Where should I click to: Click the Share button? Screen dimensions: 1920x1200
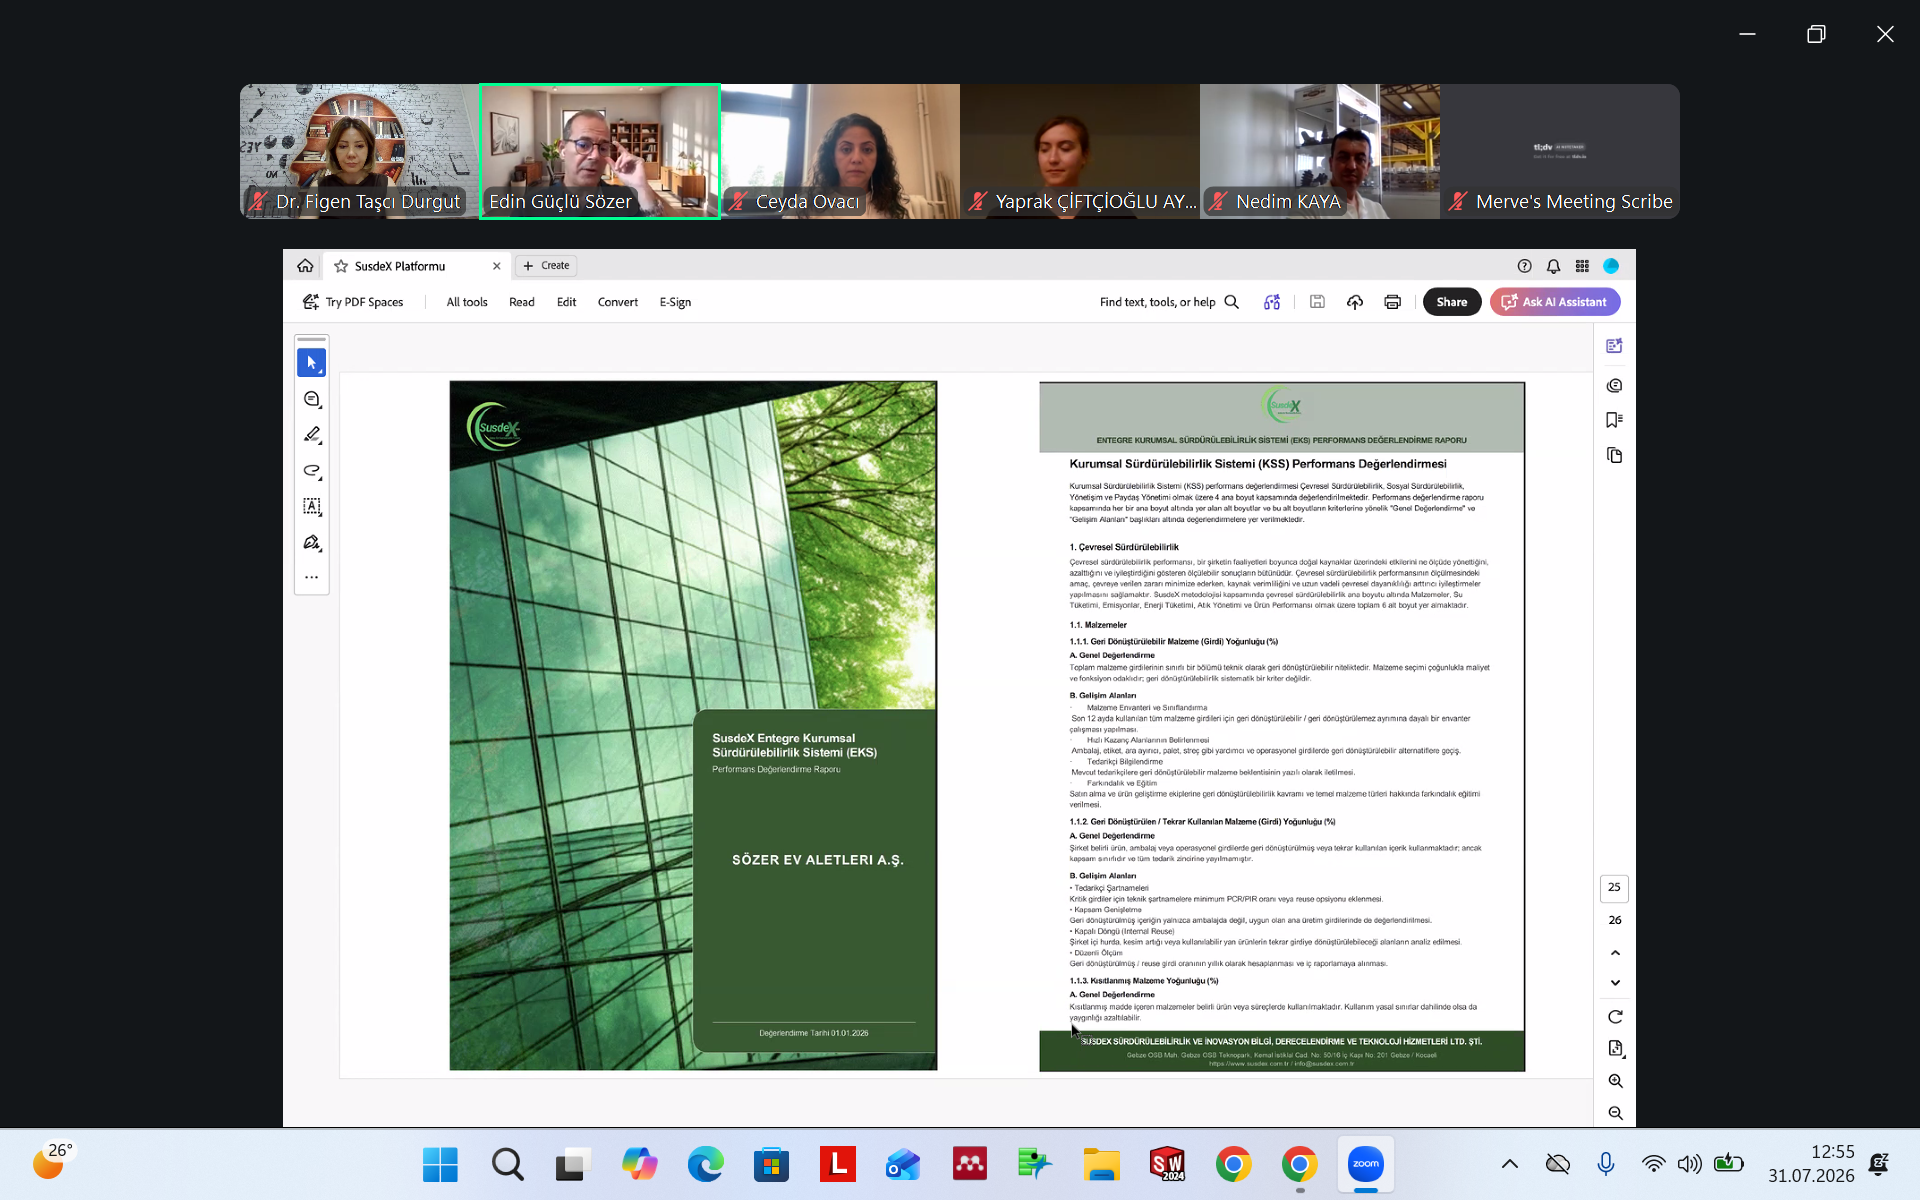click(x=1452, y=302)
